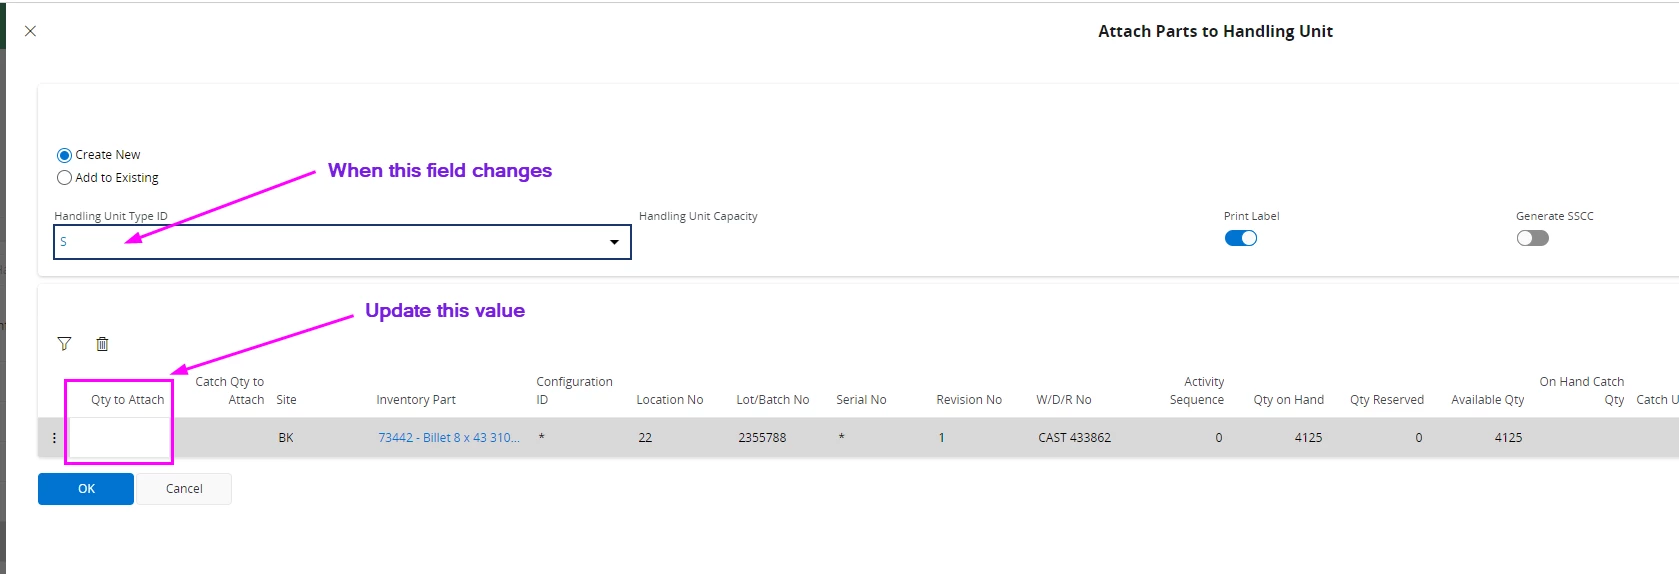Select the Lot/Batch No column header
This screenshot has width=1679, height=574.
(773, 400)
